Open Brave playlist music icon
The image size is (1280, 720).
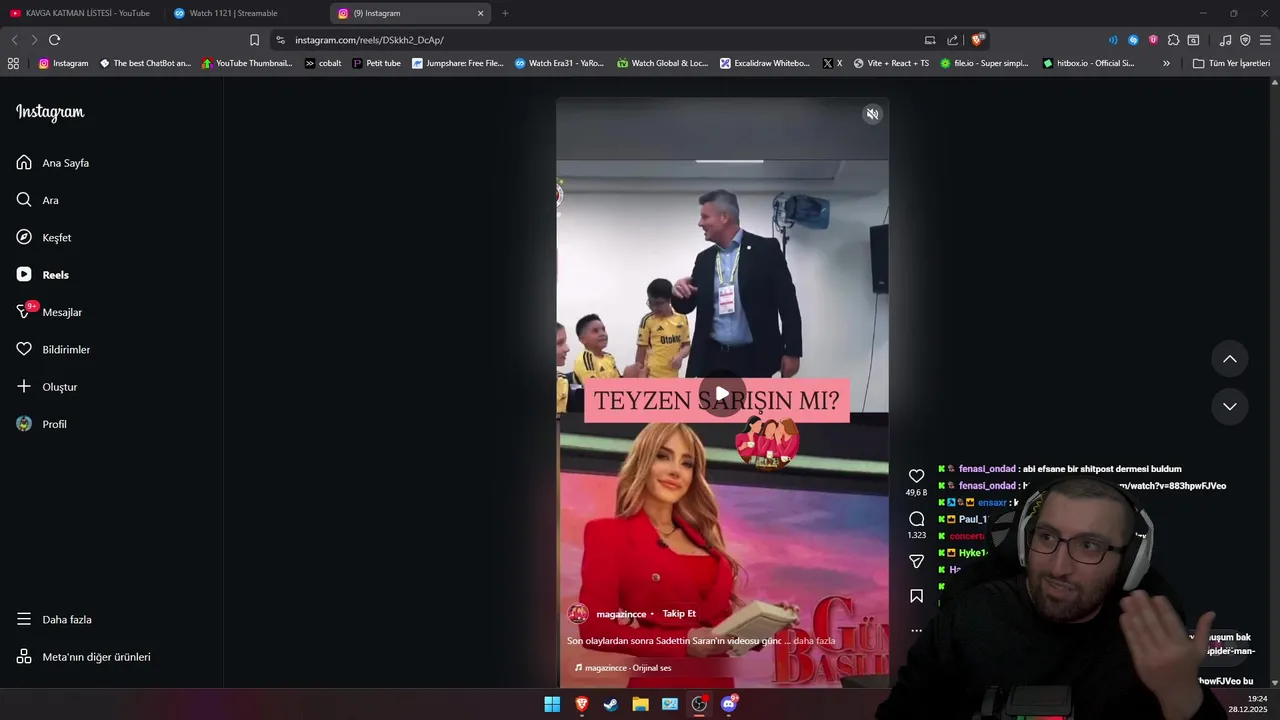click(x=1226, y=40)
